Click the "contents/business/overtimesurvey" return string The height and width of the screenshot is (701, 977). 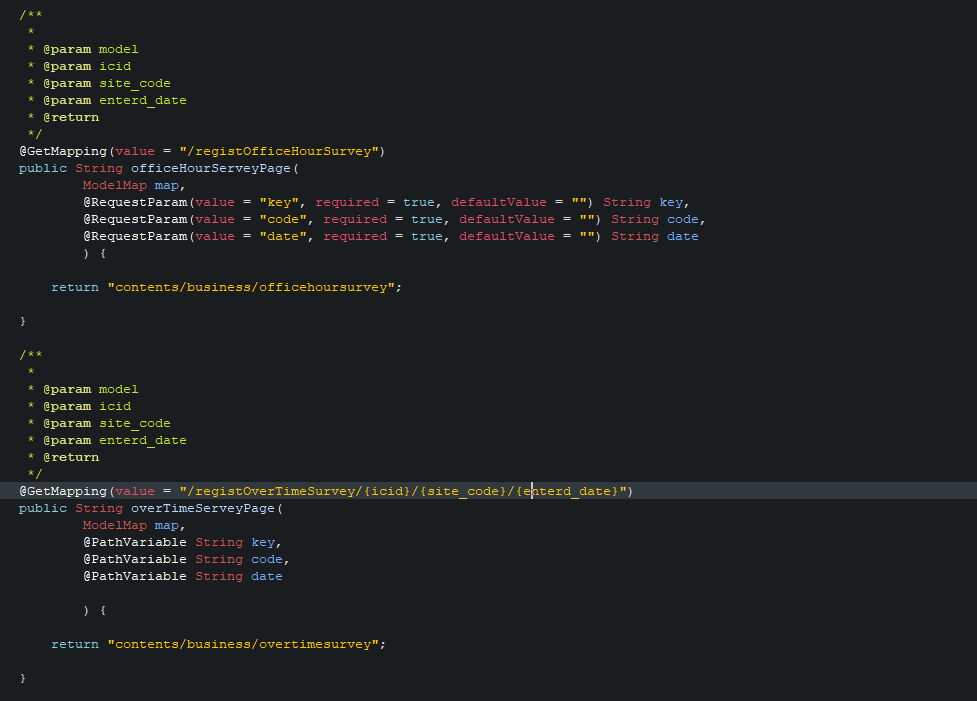click(243, 644)
